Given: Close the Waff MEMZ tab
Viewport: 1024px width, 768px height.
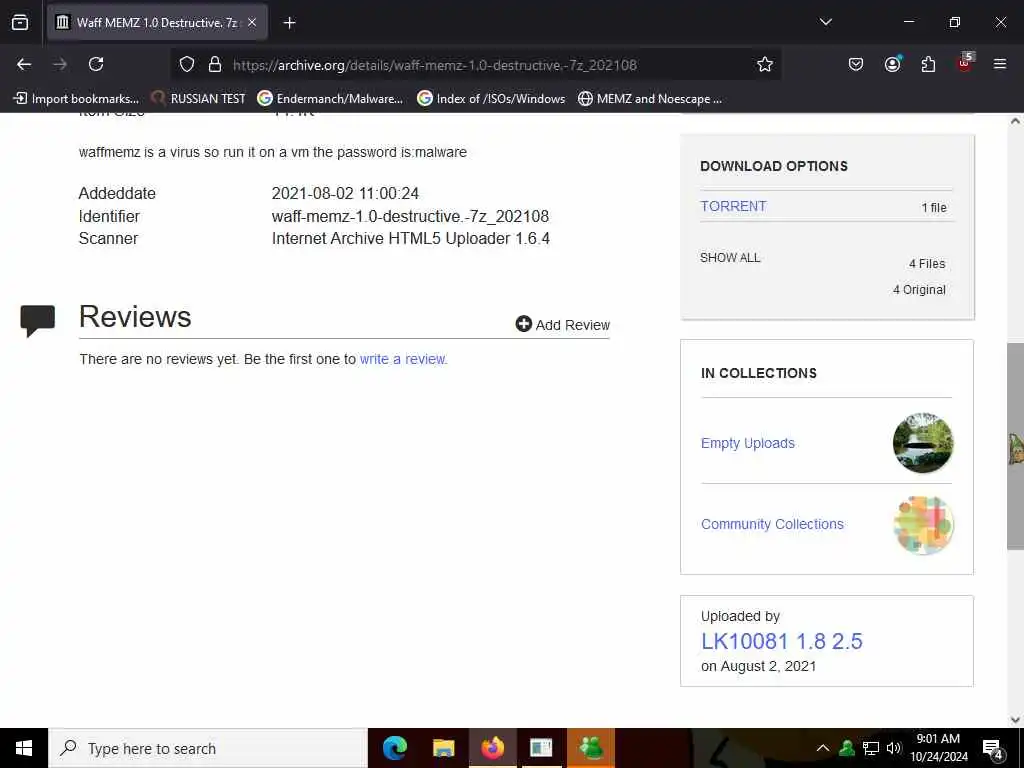Looking at the screenshot, I should pyautogui.click(x=252, y=22).
